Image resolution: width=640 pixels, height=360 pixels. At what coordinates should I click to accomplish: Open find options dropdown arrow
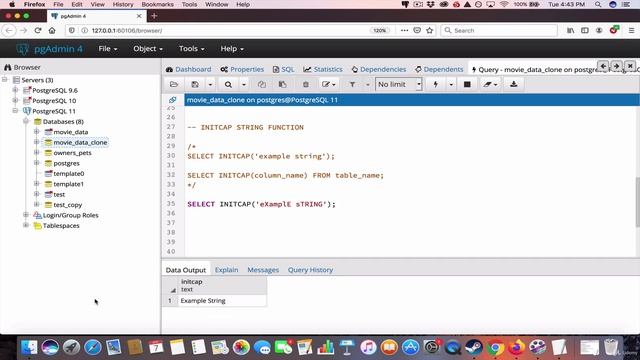(x=244, y=84)
